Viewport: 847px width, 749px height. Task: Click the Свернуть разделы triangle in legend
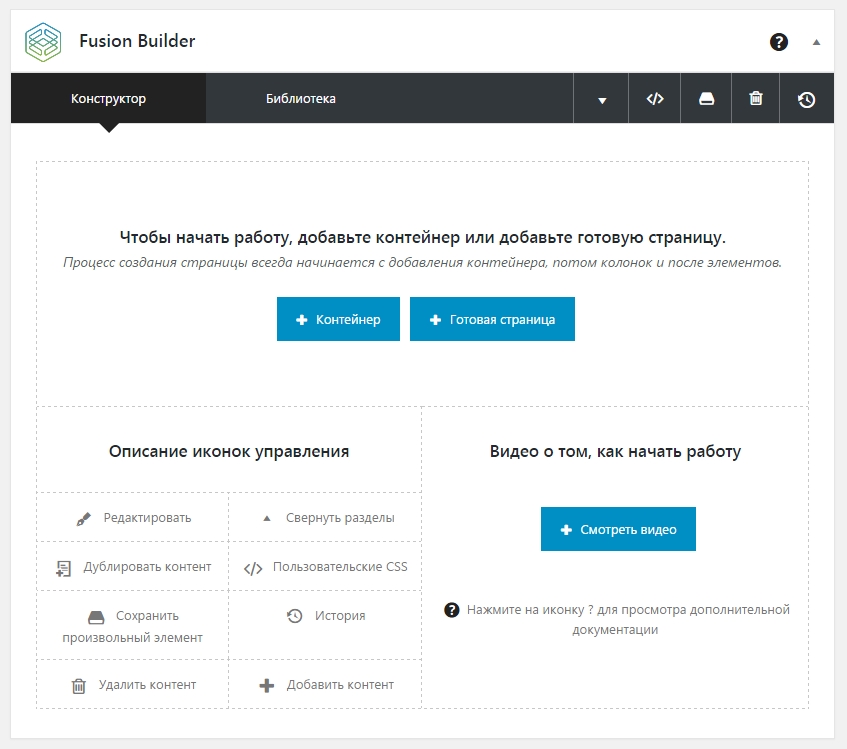pos(266,519)
